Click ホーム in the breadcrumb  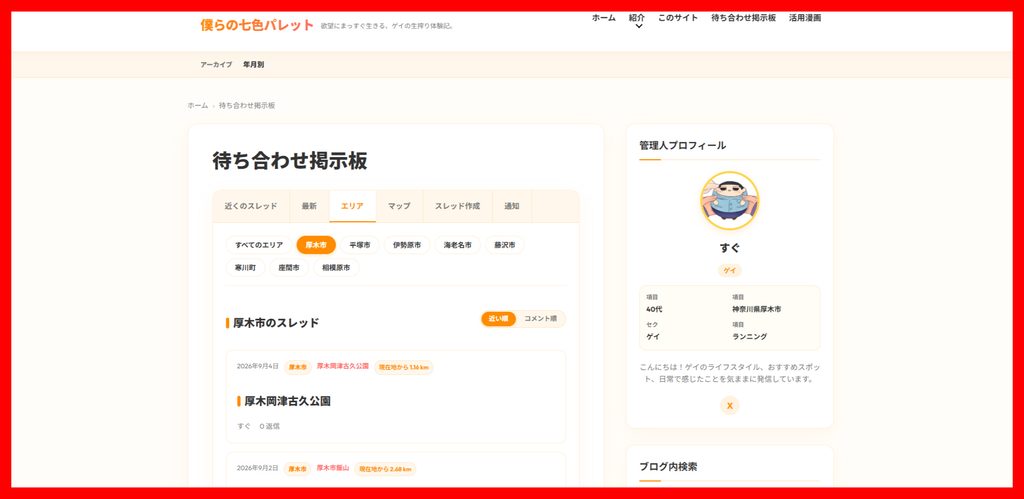coord(198,105)
